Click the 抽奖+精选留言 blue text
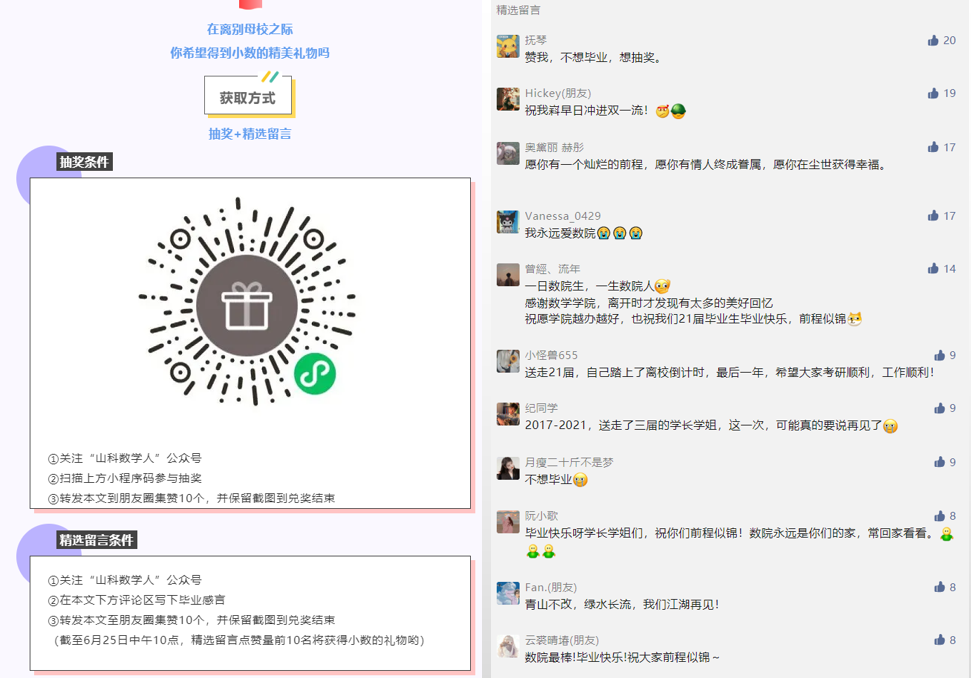Image resolution: width=971 pixels, height=678 pixels. point(249,133)
